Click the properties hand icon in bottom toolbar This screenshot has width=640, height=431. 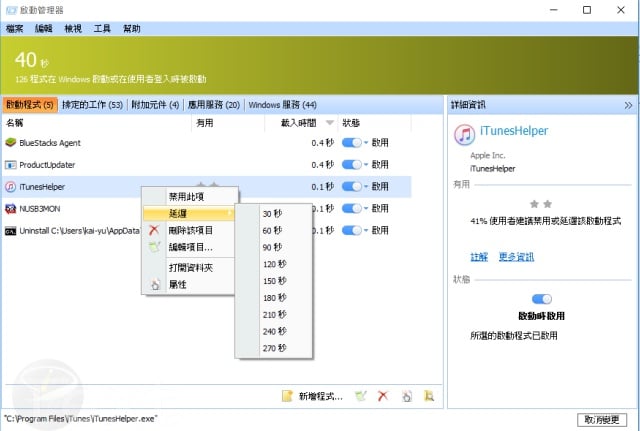tap(406, 397)
